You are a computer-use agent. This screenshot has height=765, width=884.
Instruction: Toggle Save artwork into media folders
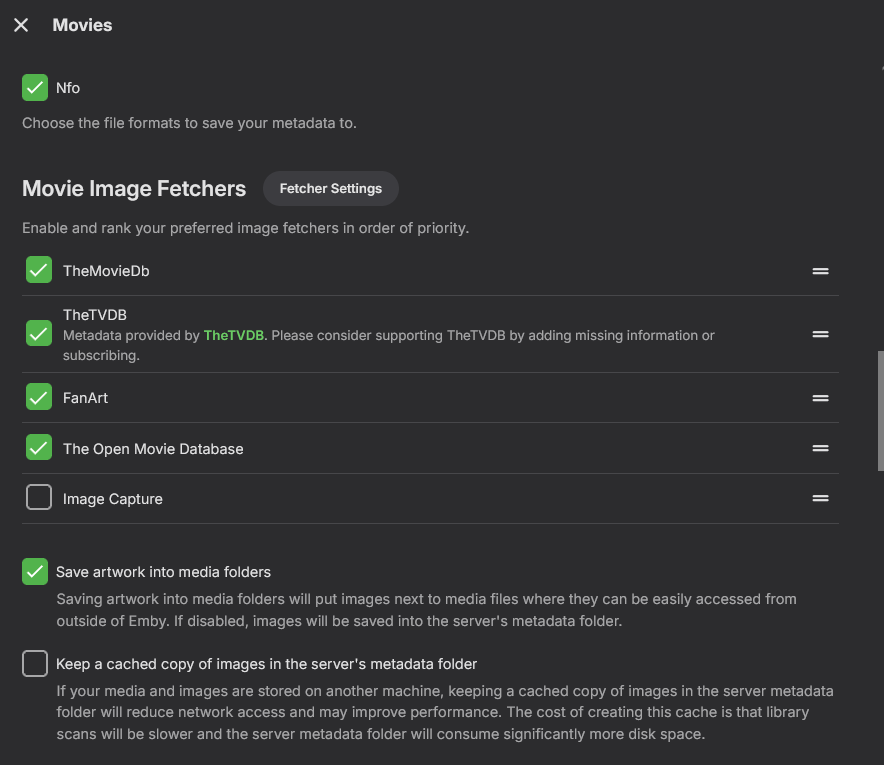coord(35,572)
